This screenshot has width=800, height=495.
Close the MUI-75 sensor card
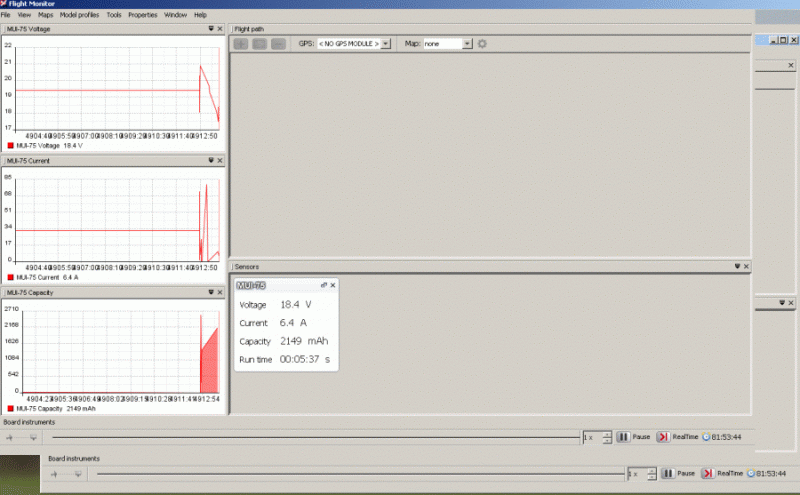point(333,285)
